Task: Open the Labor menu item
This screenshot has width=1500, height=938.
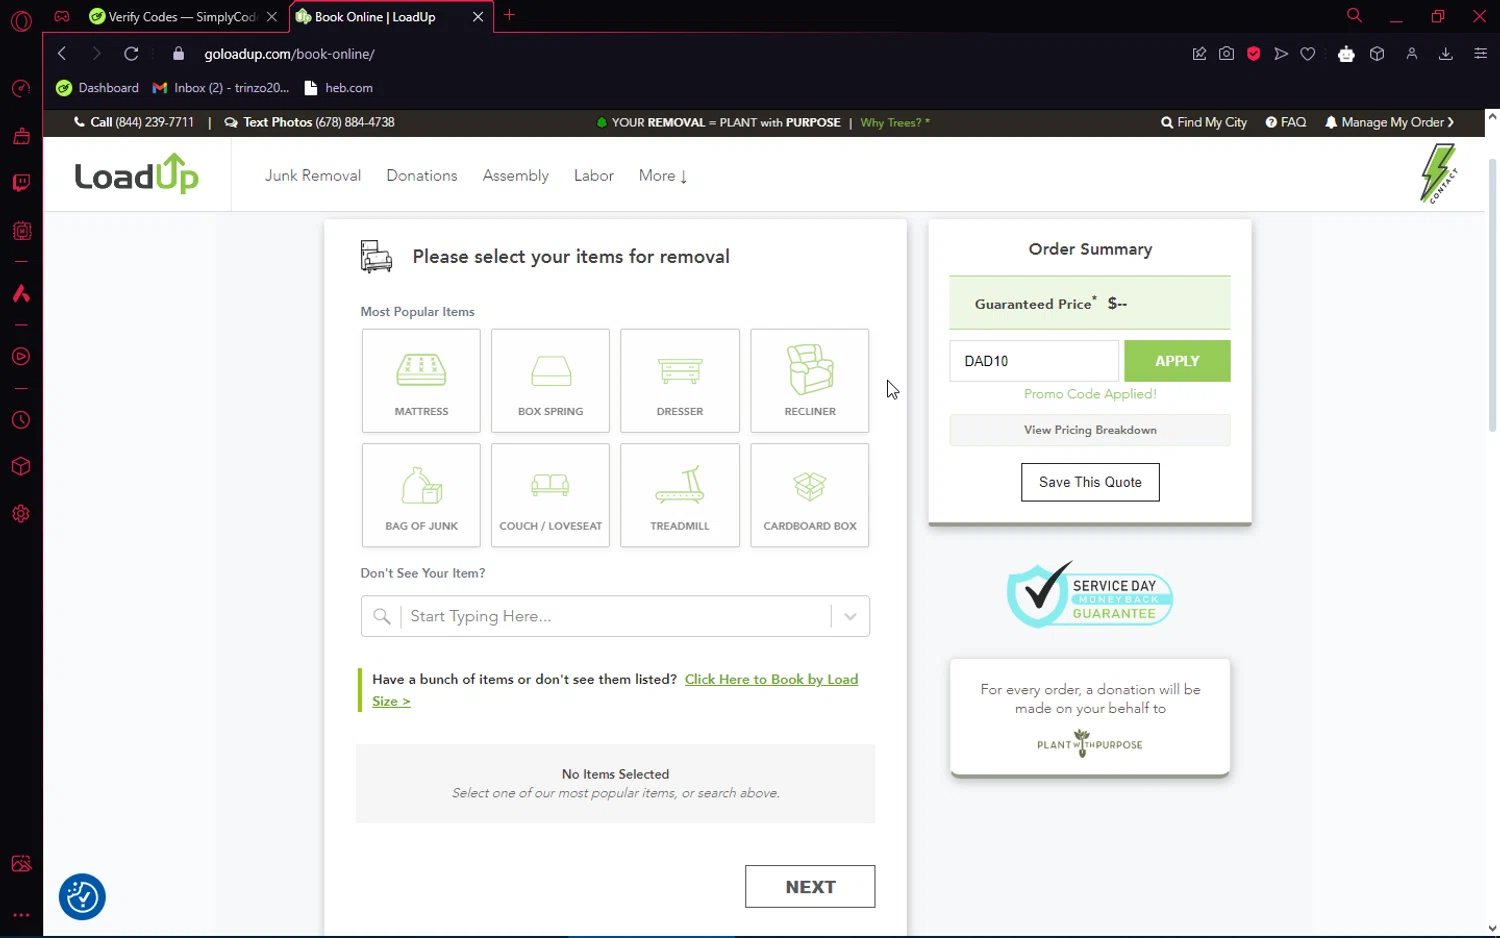Action: [594, 176]
